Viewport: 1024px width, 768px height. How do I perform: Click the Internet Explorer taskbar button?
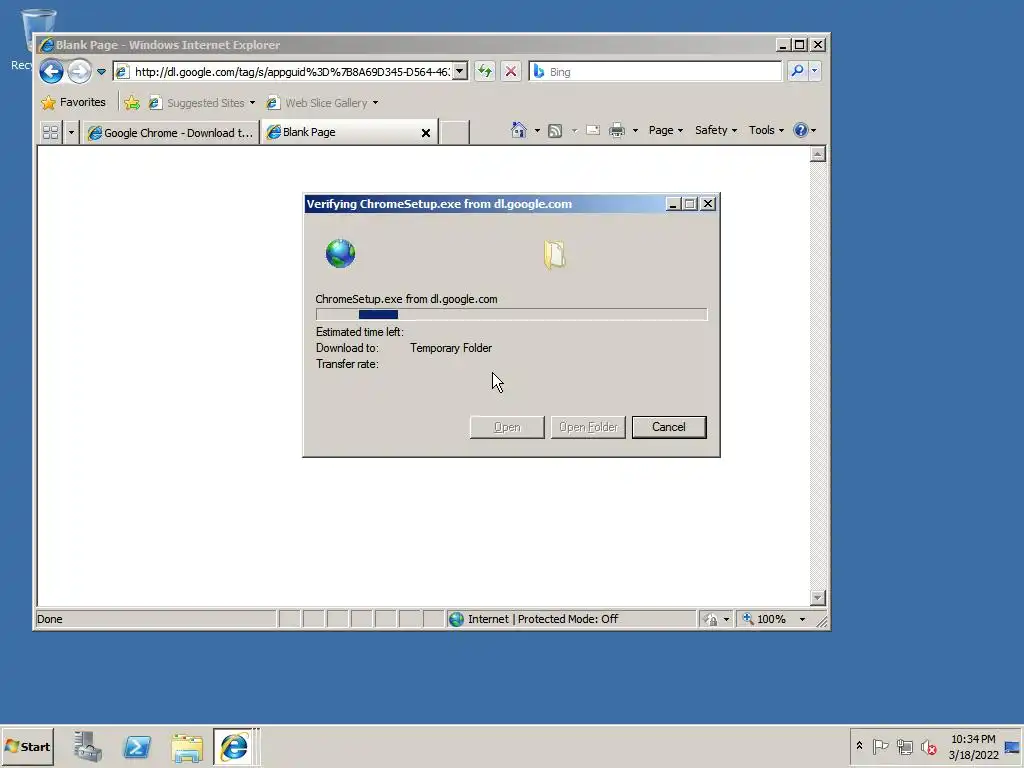(234, 746)
